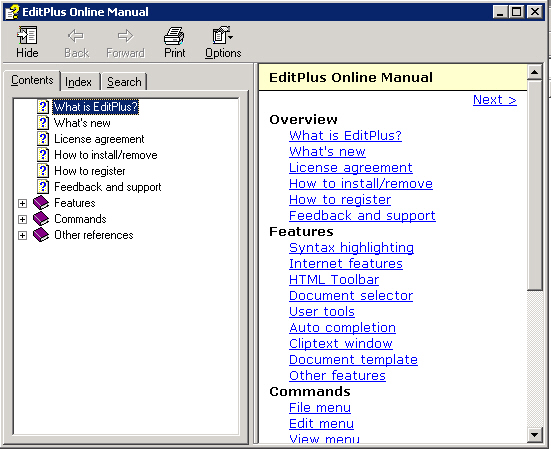Click the purple book icon for Commands
Viewport: 551px width, 449px height.
click(x=41, y=219)
